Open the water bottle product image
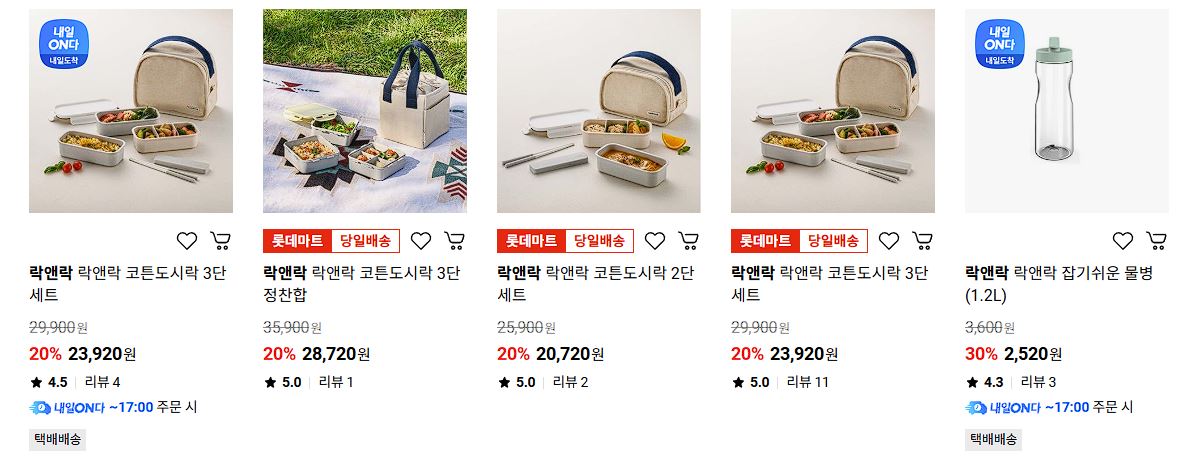1184x466 pixels. [x=1066, y=111]
